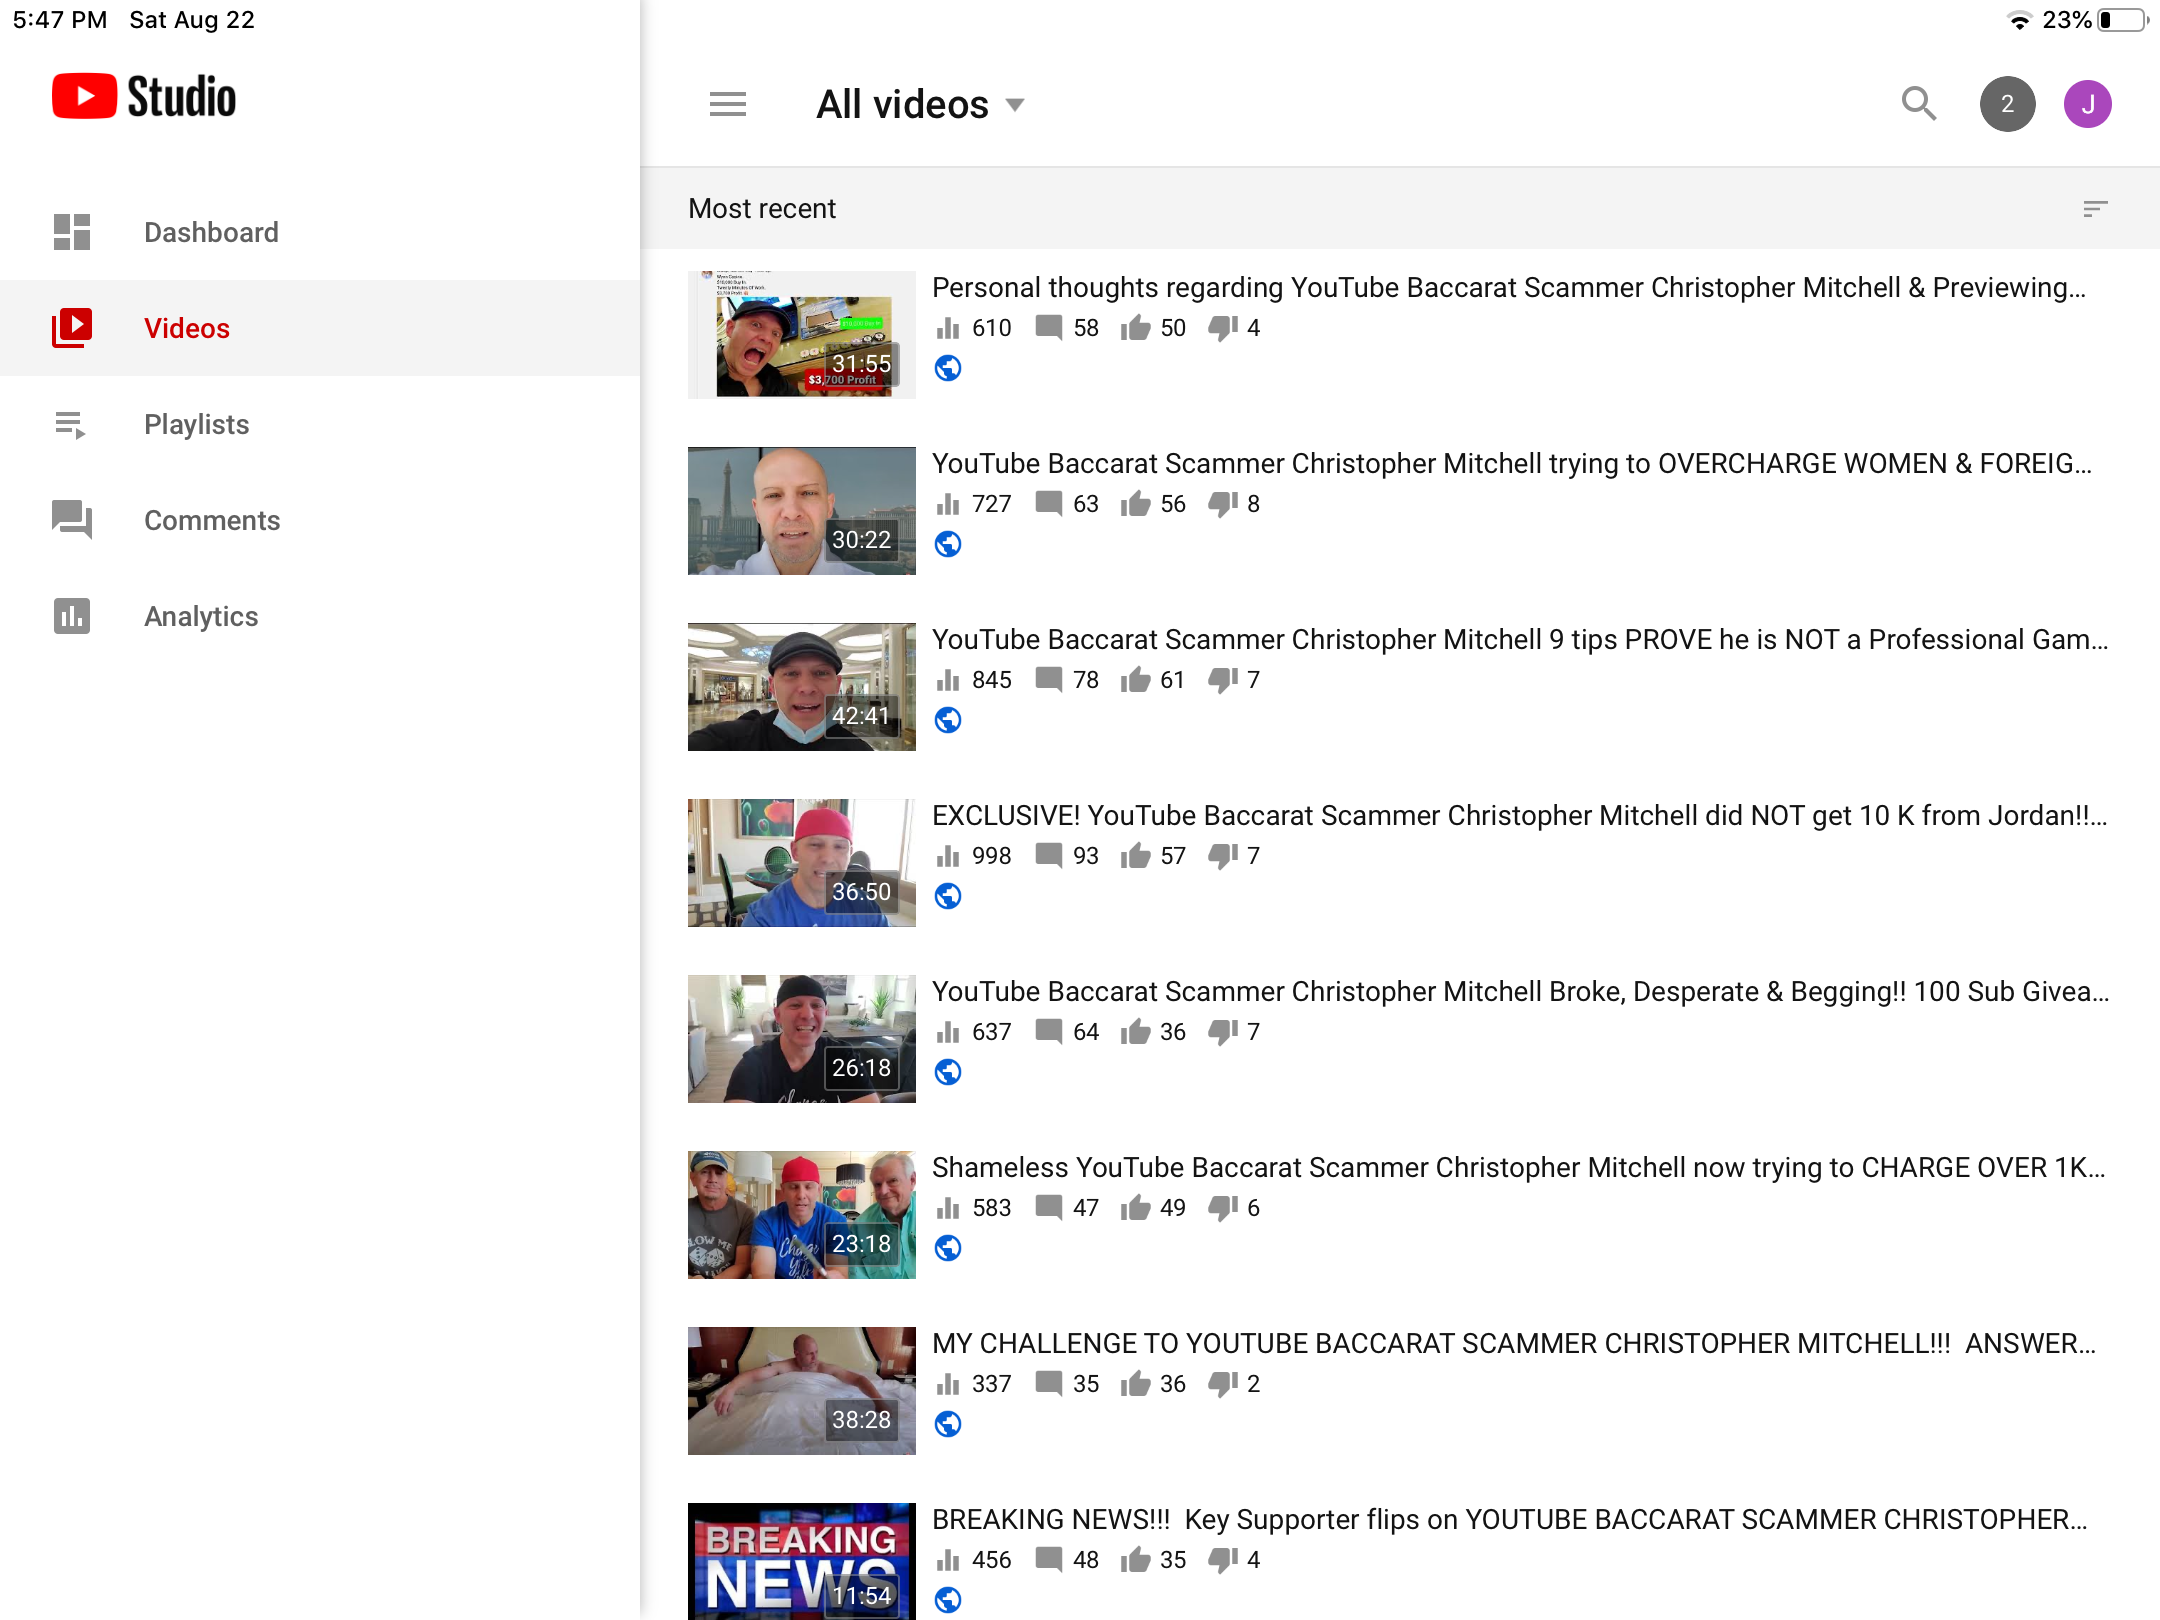Viewport: 2160px width, 1620px height.
Task: Open 'MY CHALLENGE TO YOUTUBE BACCARAT' video title
Action: [1514, 1344]
